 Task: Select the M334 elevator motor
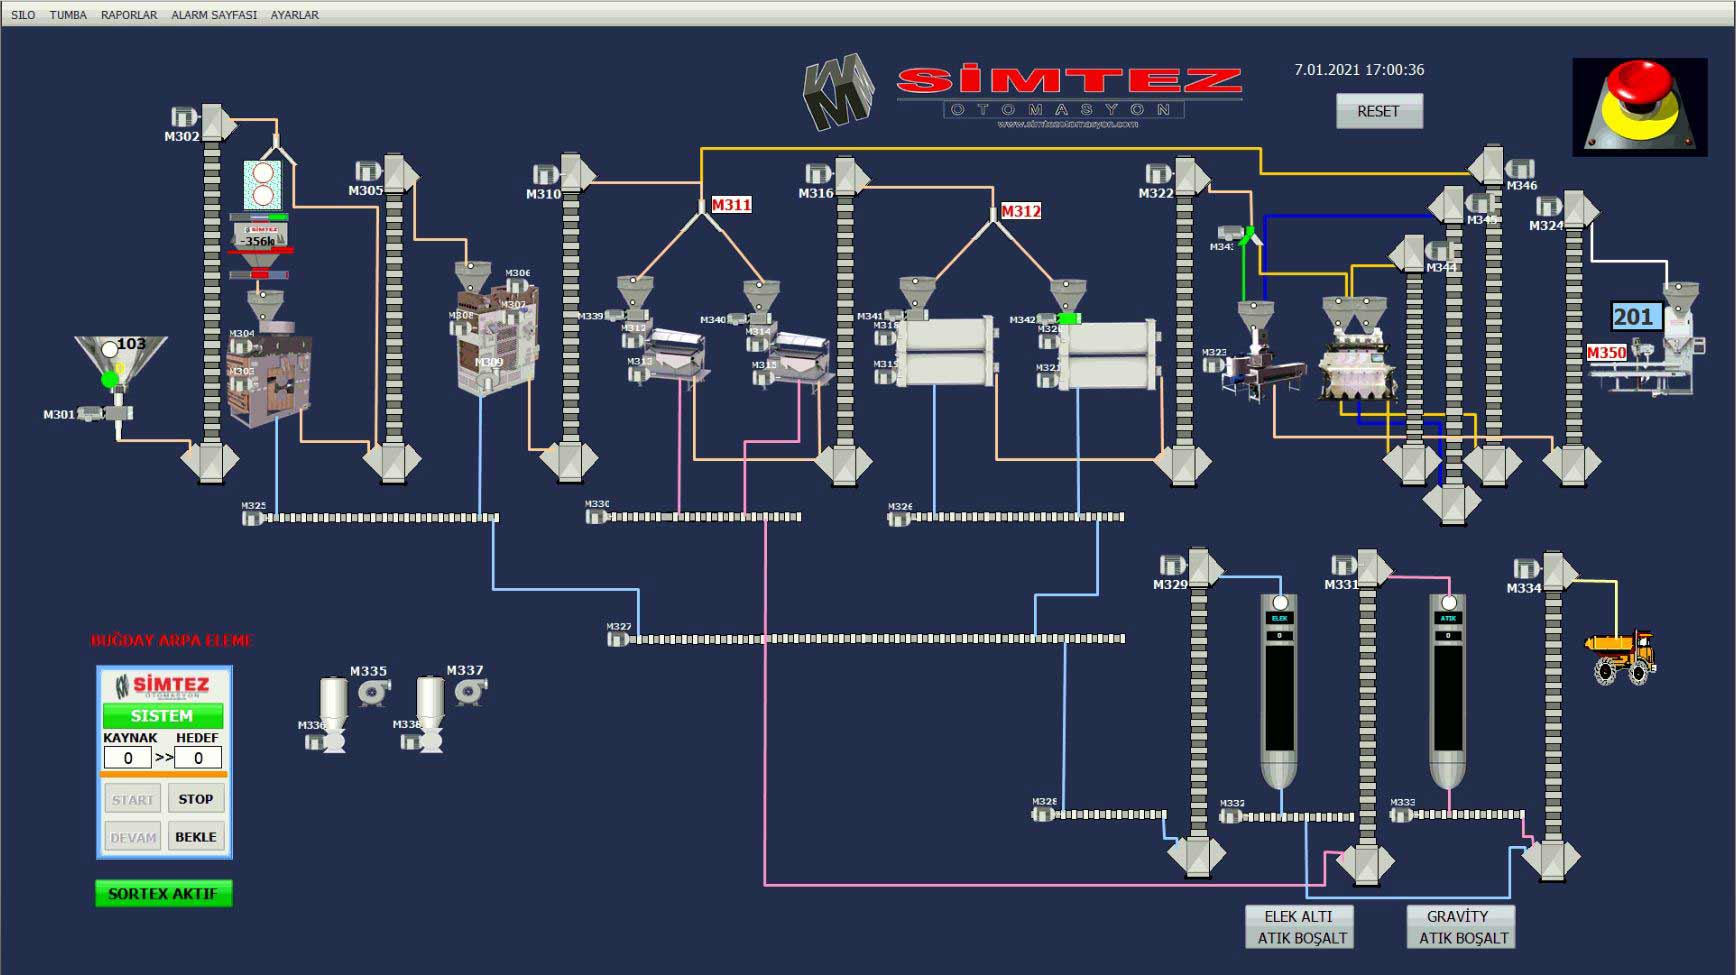click(1527, 568)
